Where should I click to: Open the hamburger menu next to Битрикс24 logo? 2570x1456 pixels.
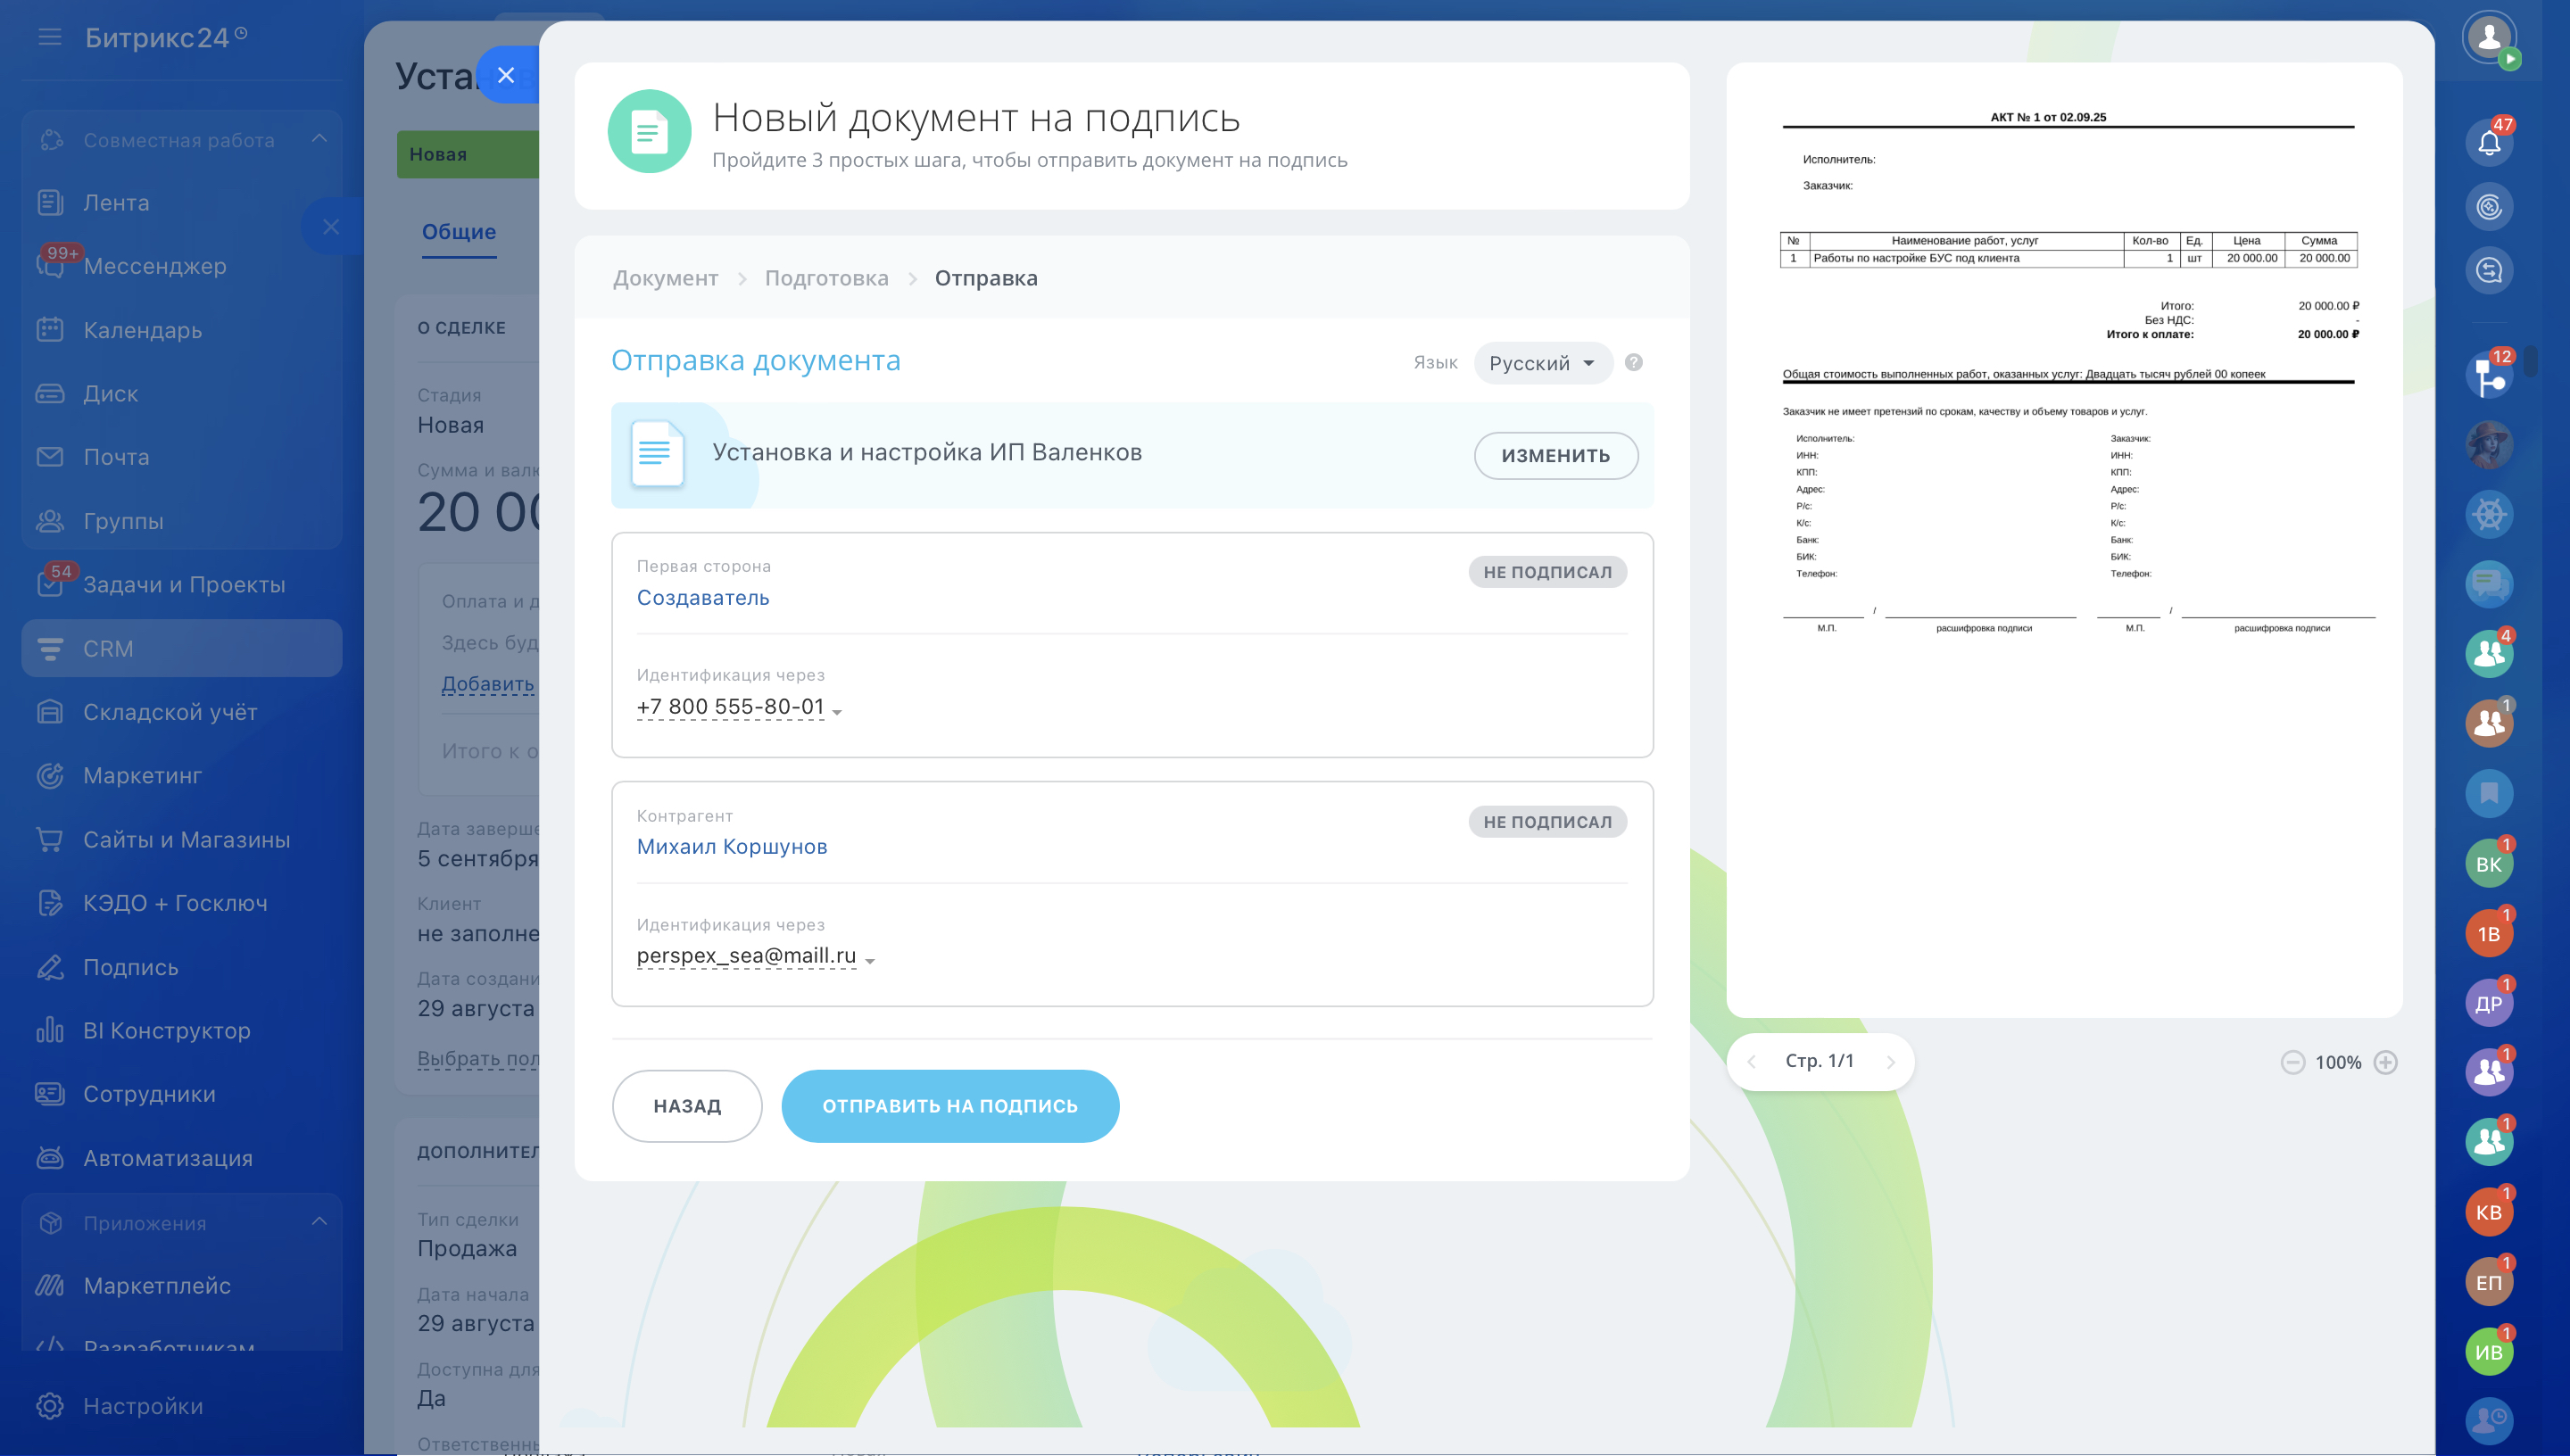[49, 38]
